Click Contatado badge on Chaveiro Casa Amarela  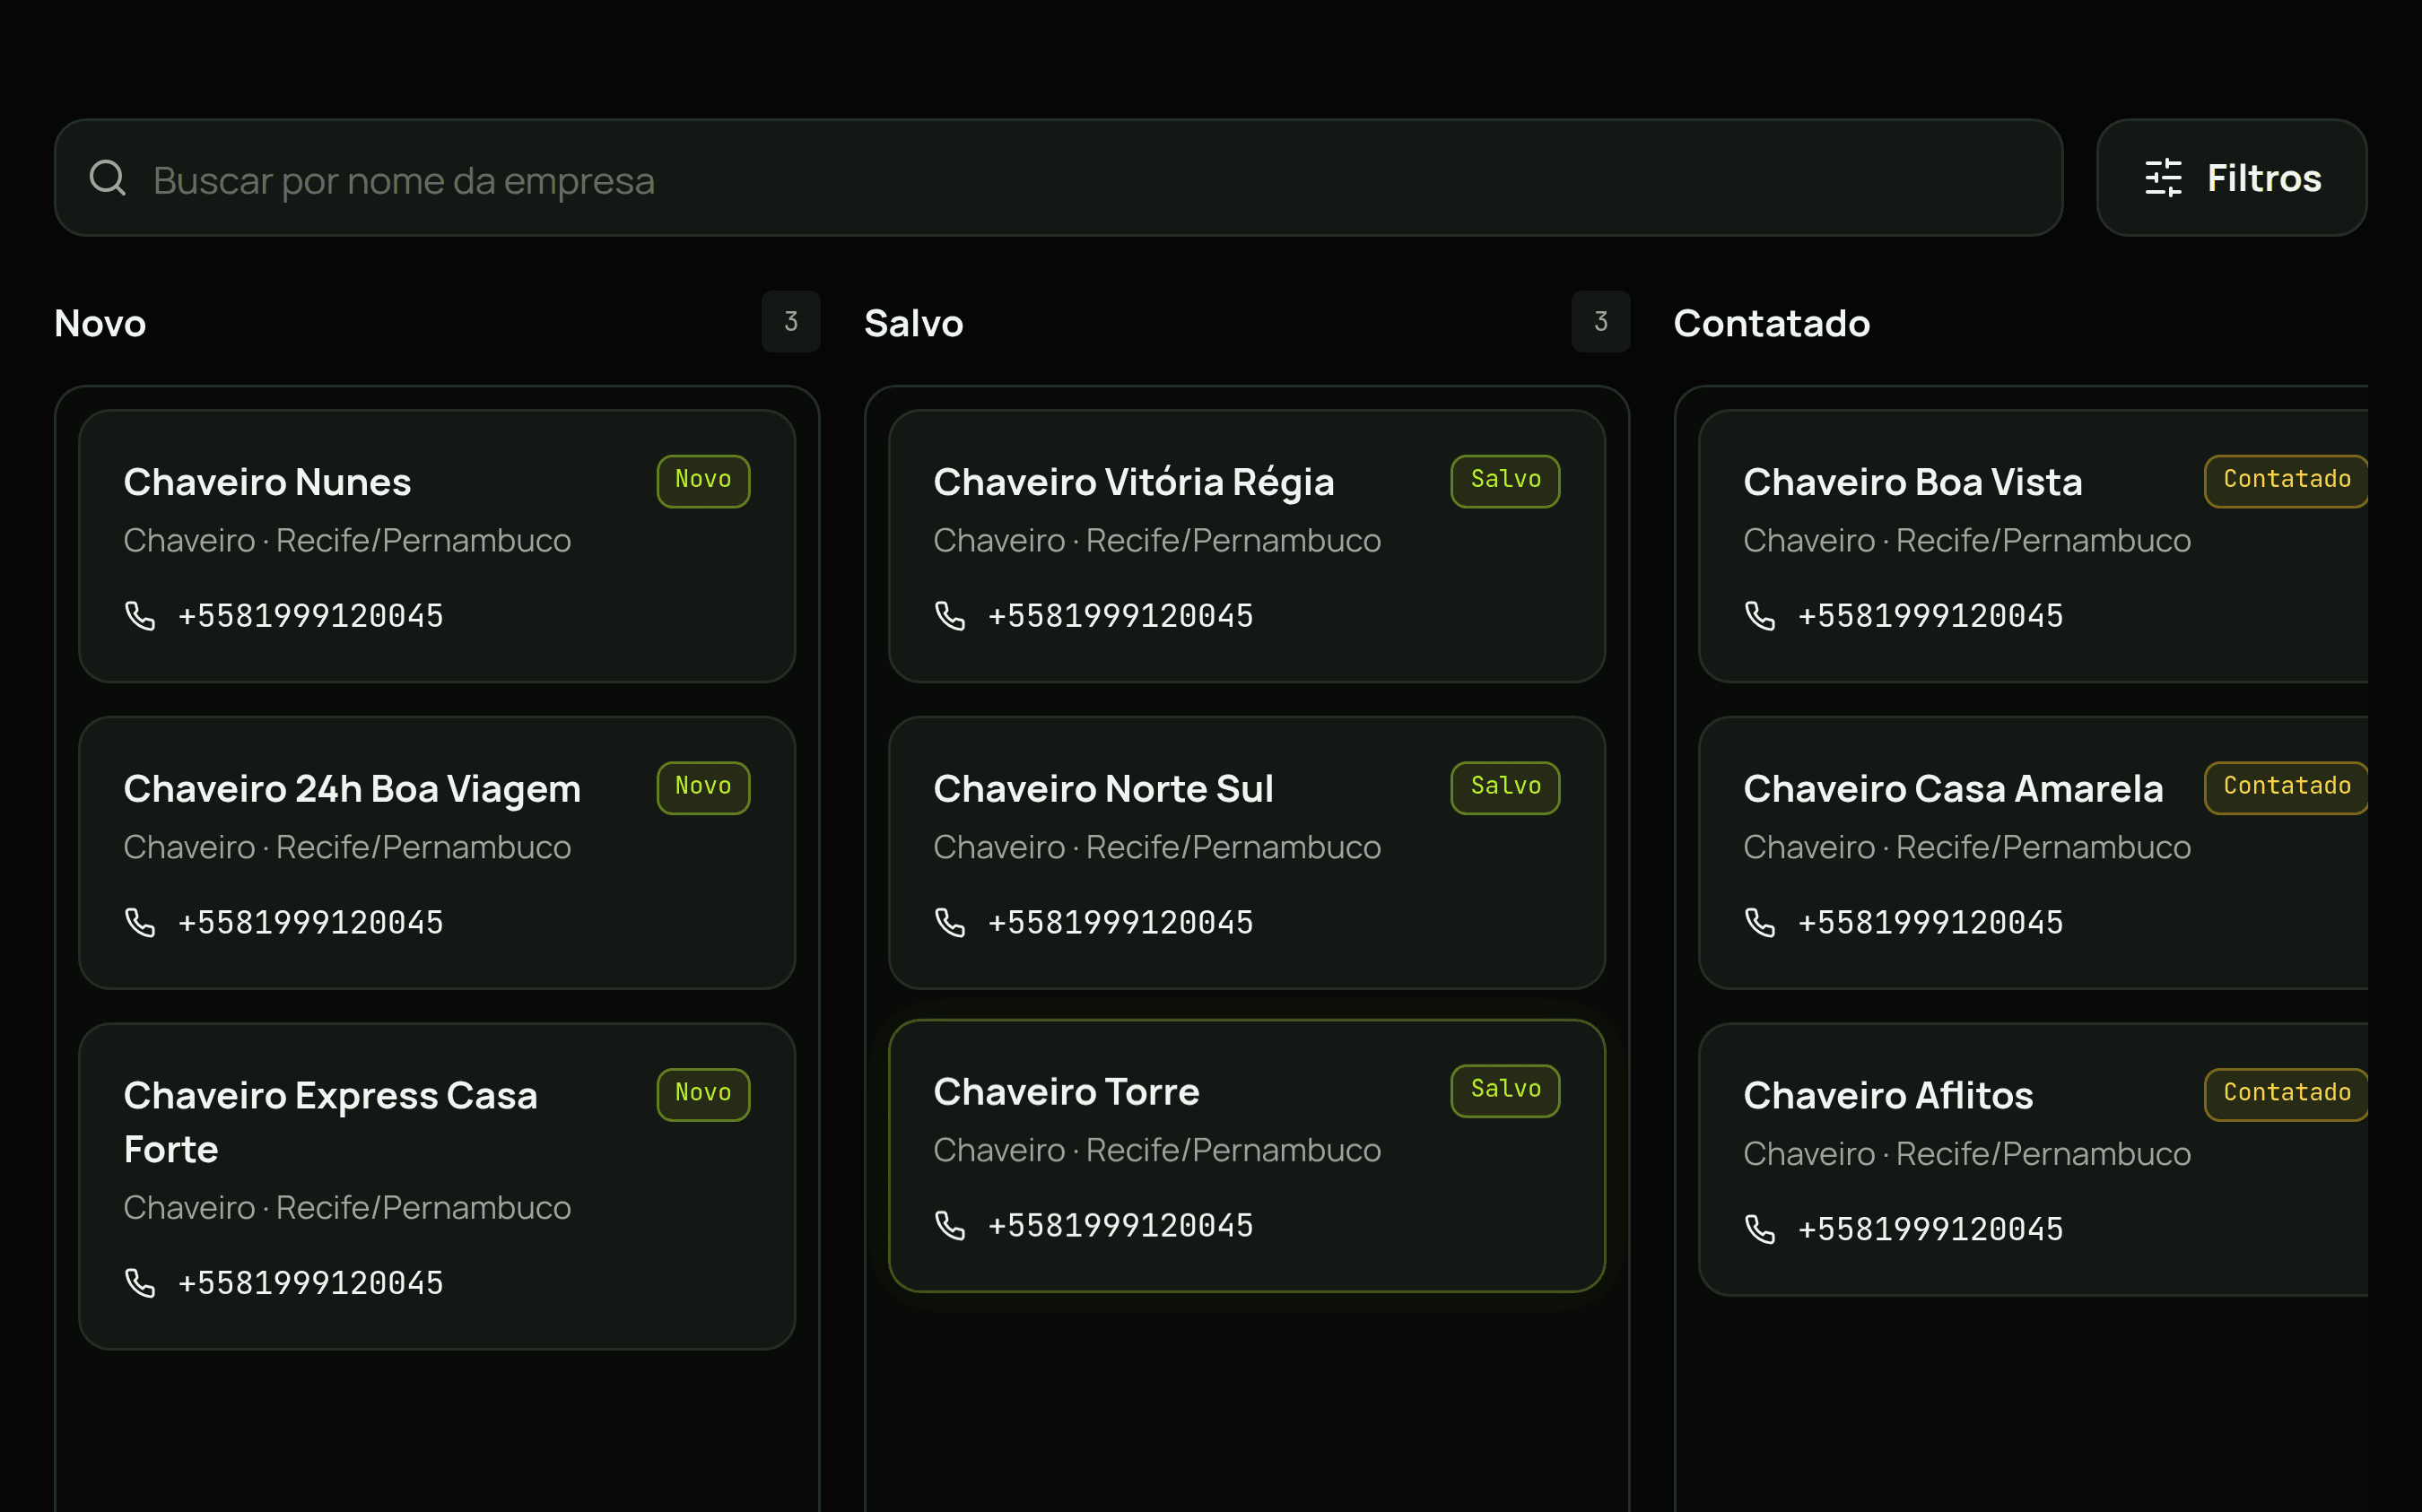2286,788
